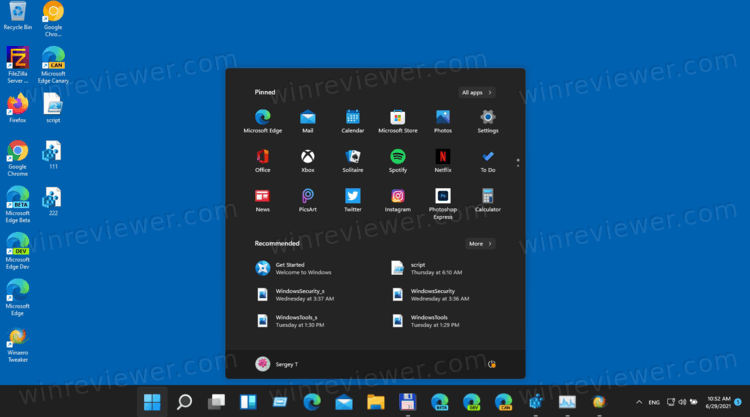Select Microsoft Edge Dev desktop icon

[18, 251]
